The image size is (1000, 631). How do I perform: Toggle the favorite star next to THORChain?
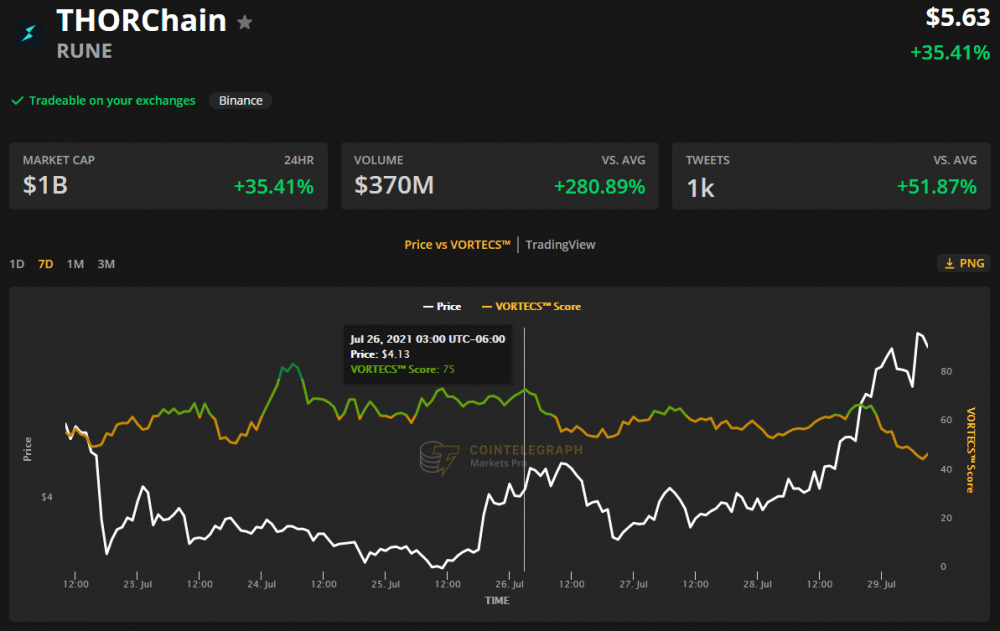[245, 22]
